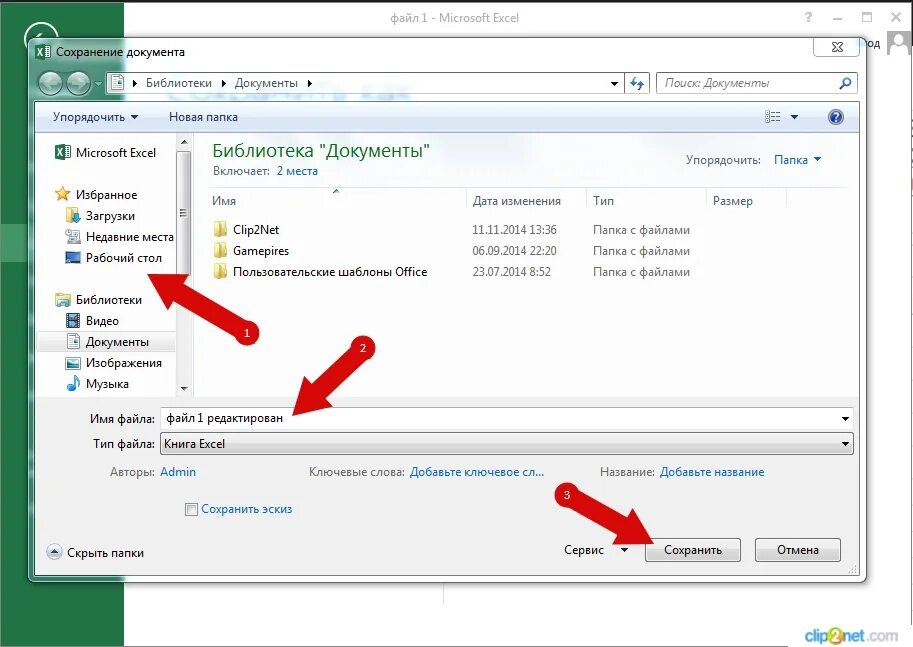The height and width of the screenshot is (647, 913).
Task: Open the Тип файла combo box
Action: (507, 444)
